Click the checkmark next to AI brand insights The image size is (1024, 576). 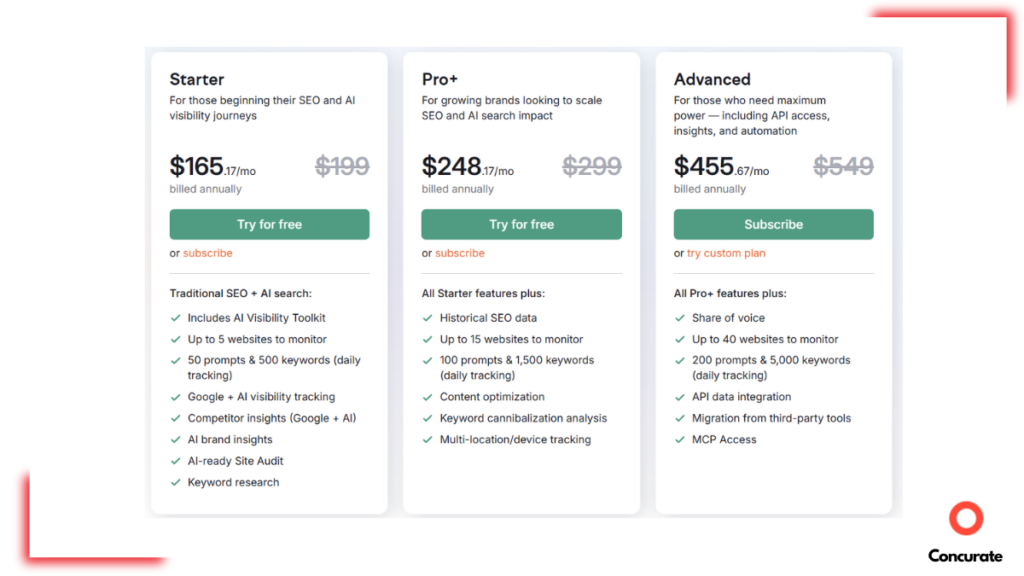(176, 439)
